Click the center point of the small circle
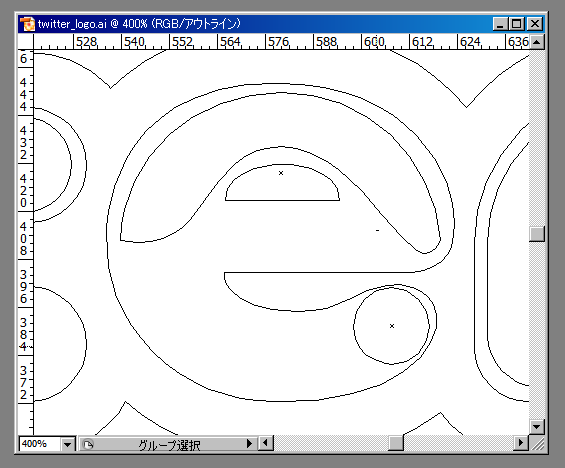 tap(392, 326)
